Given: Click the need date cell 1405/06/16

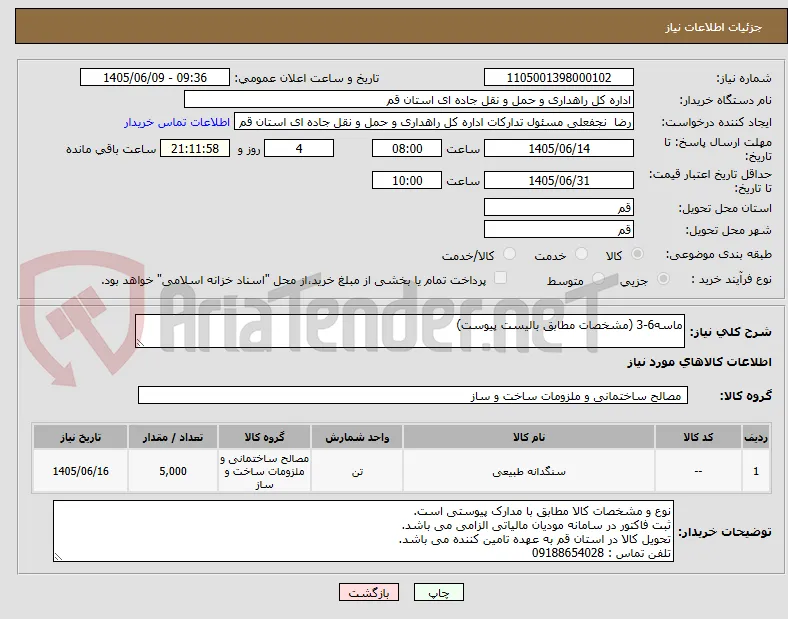Looking at the screenshot, I should (80, 471).
